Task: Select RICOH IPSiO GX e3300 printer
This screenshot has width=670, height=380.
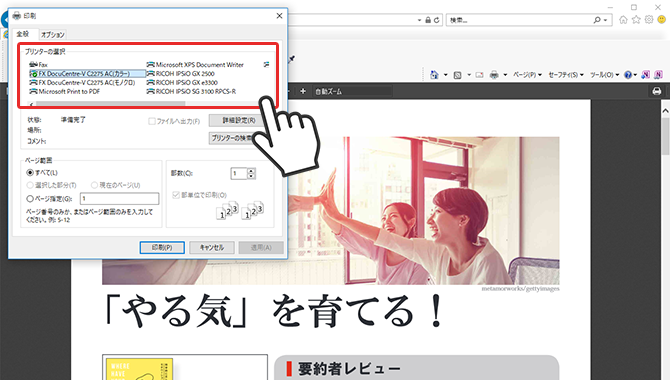Action: tap(182, 82)
